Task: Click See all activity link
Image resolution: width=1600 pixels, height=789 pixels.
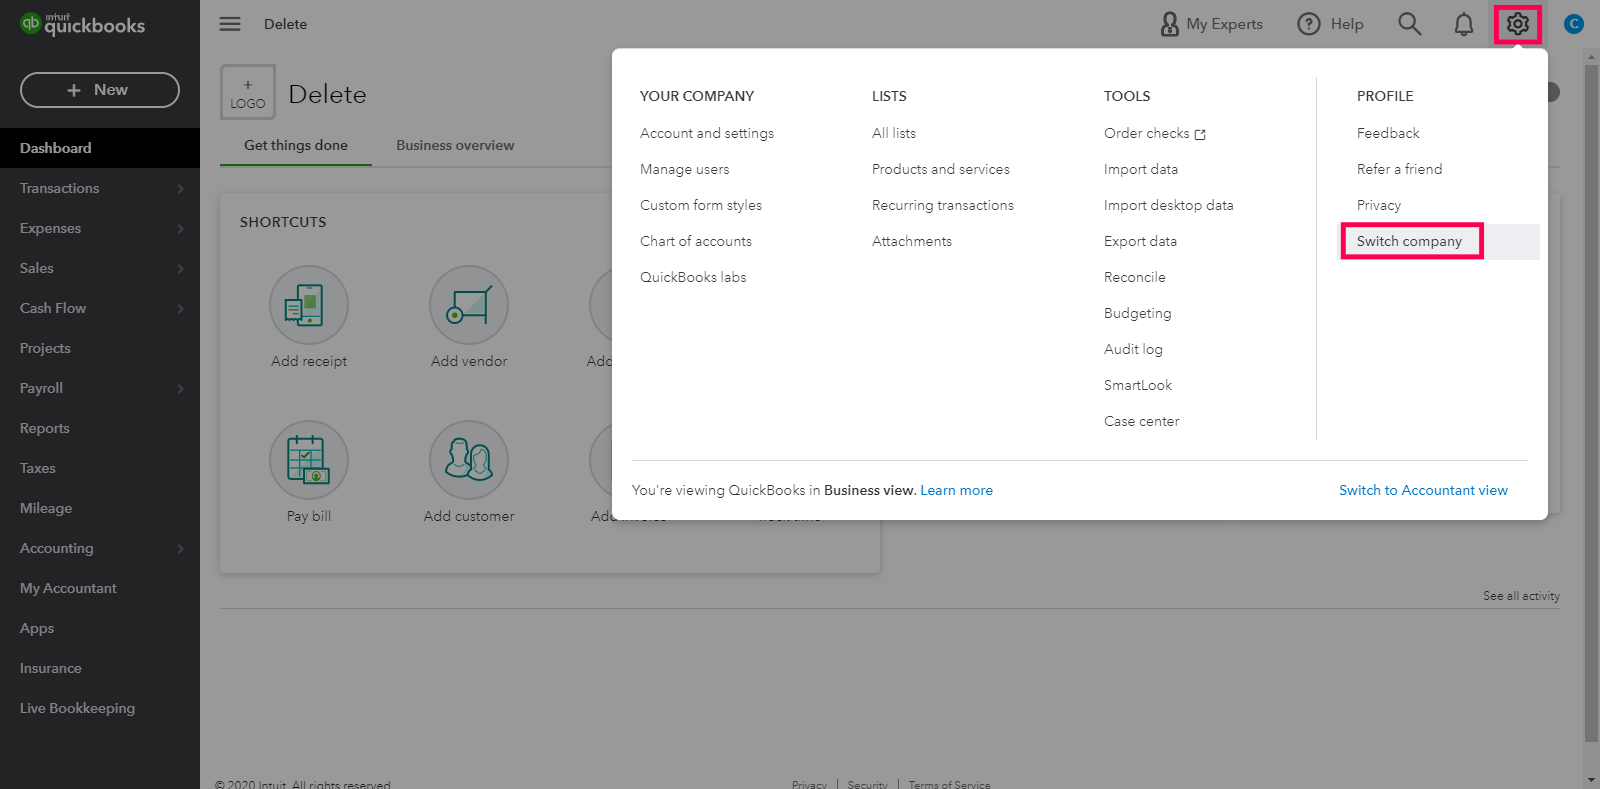Action: click(x=1521, y=596)
